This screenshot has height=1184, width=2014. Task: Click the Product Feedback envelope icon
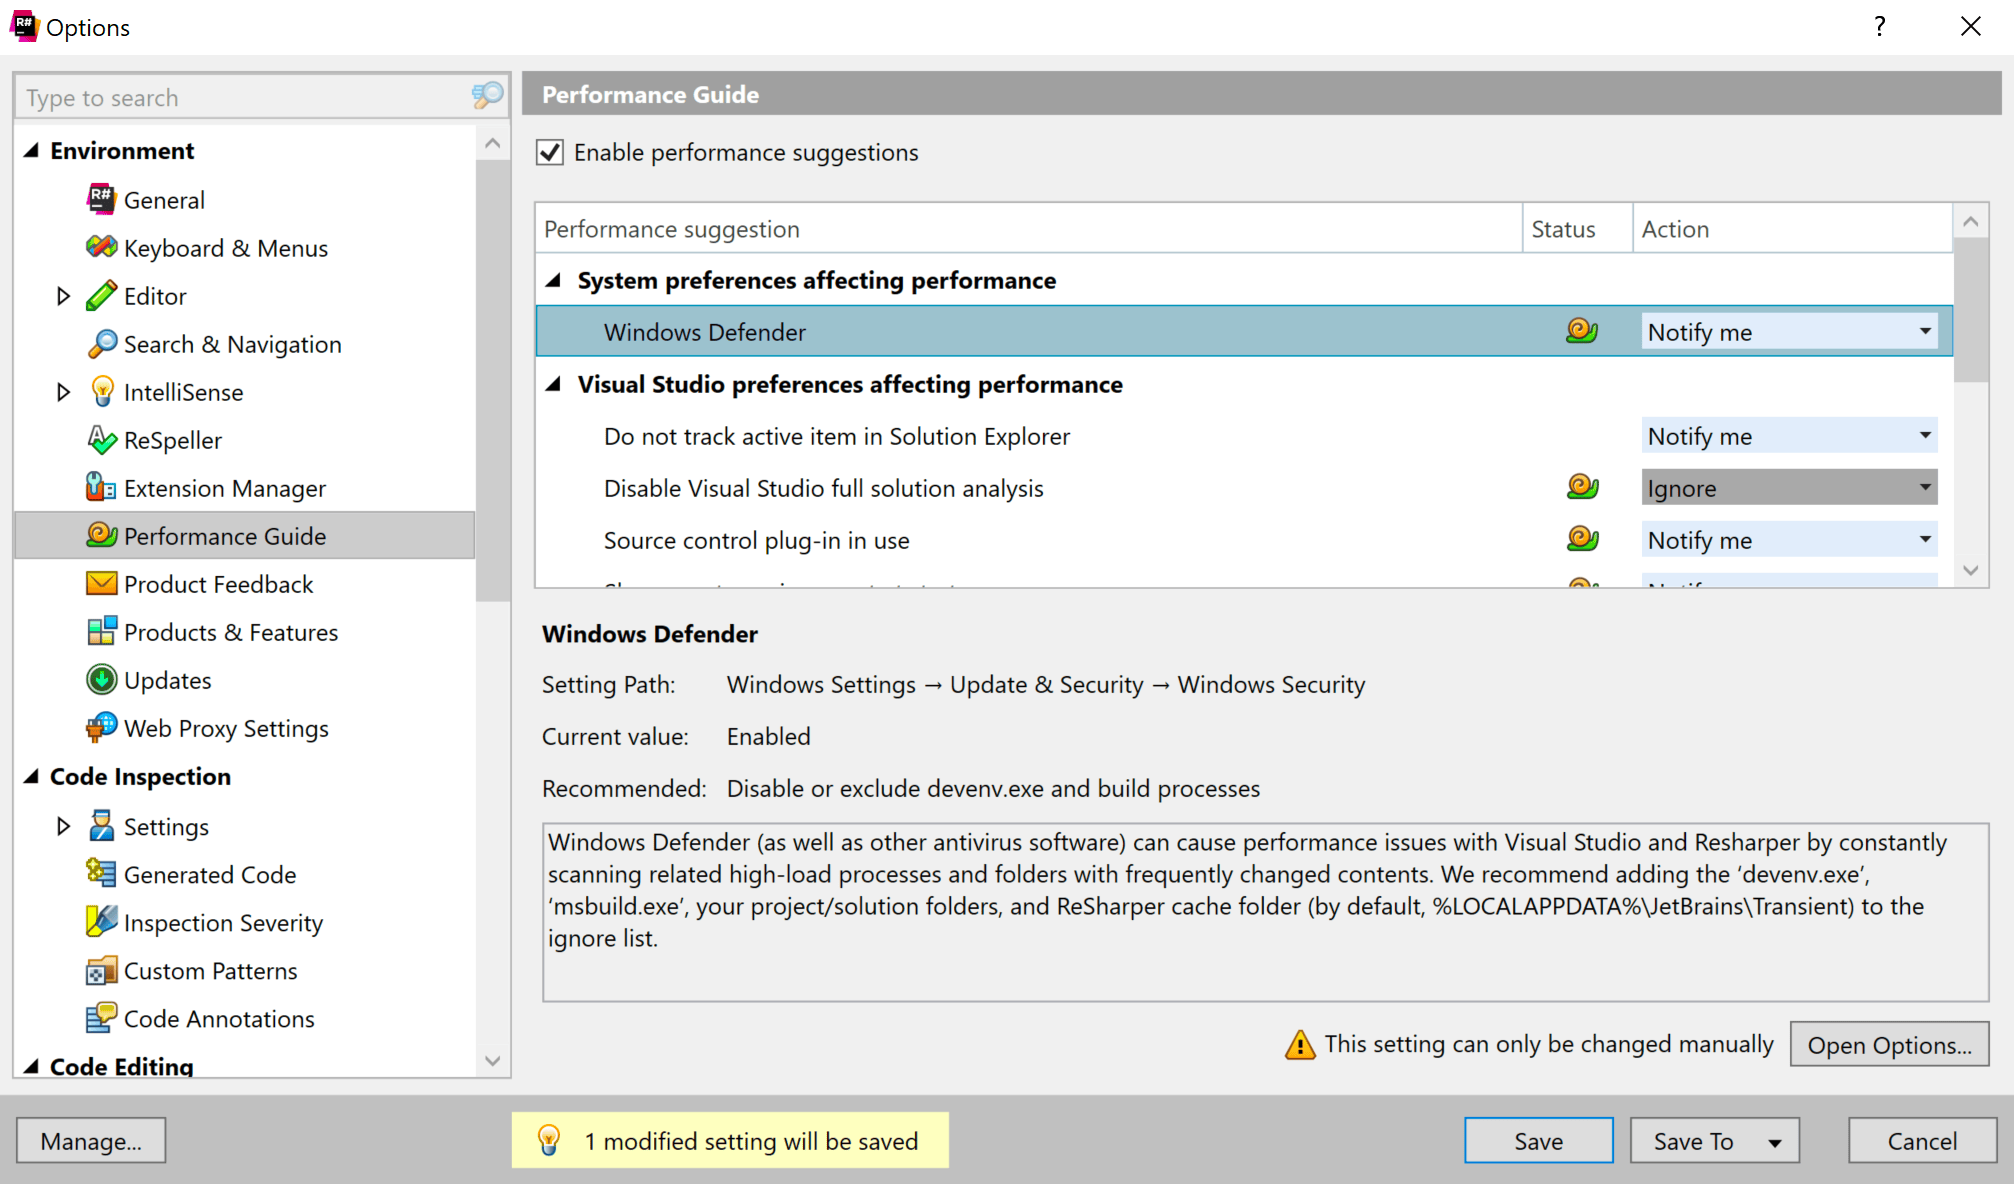click(101, 584)
